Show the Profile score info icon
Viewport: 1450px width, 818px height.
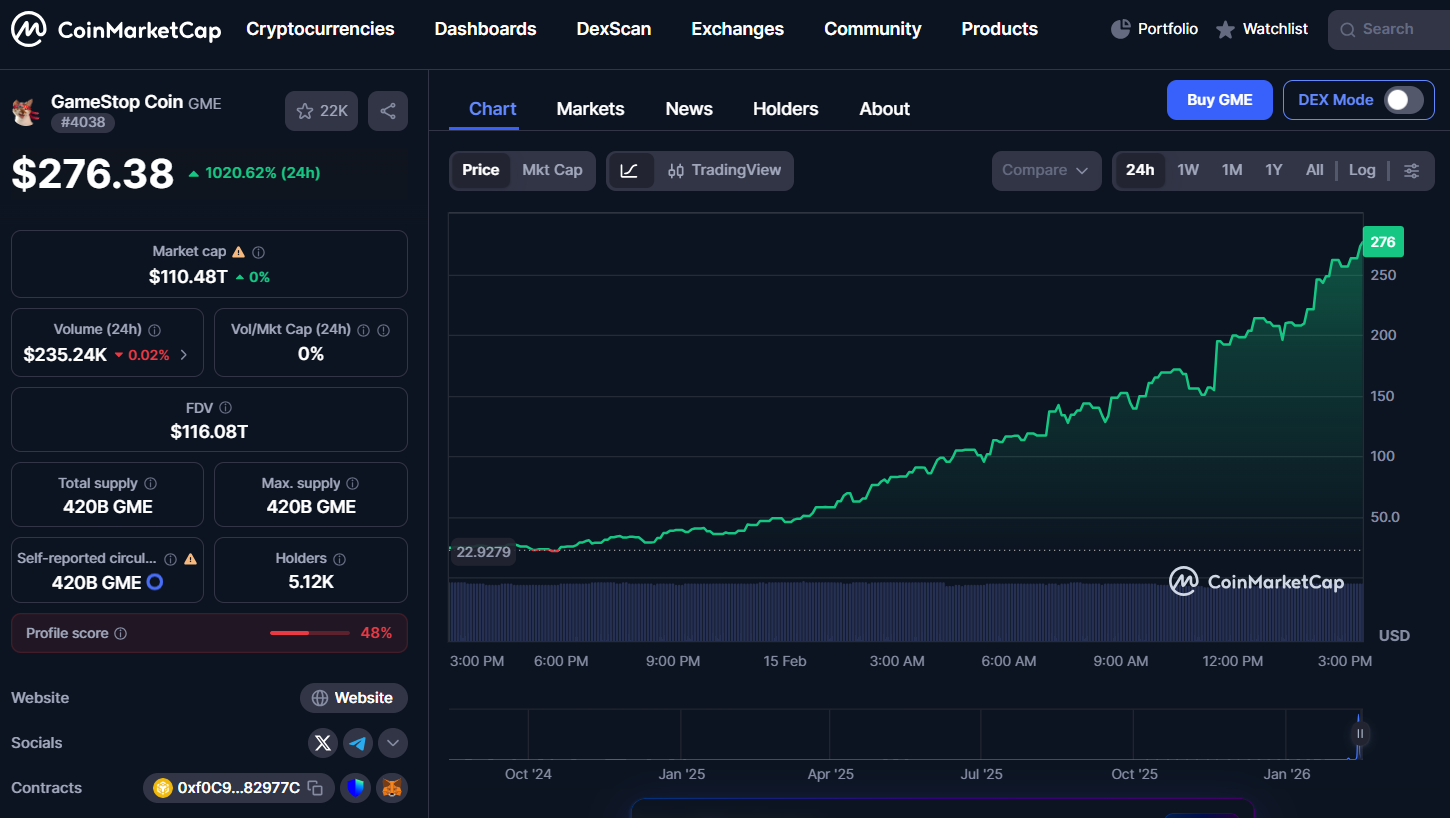point(121,634)
